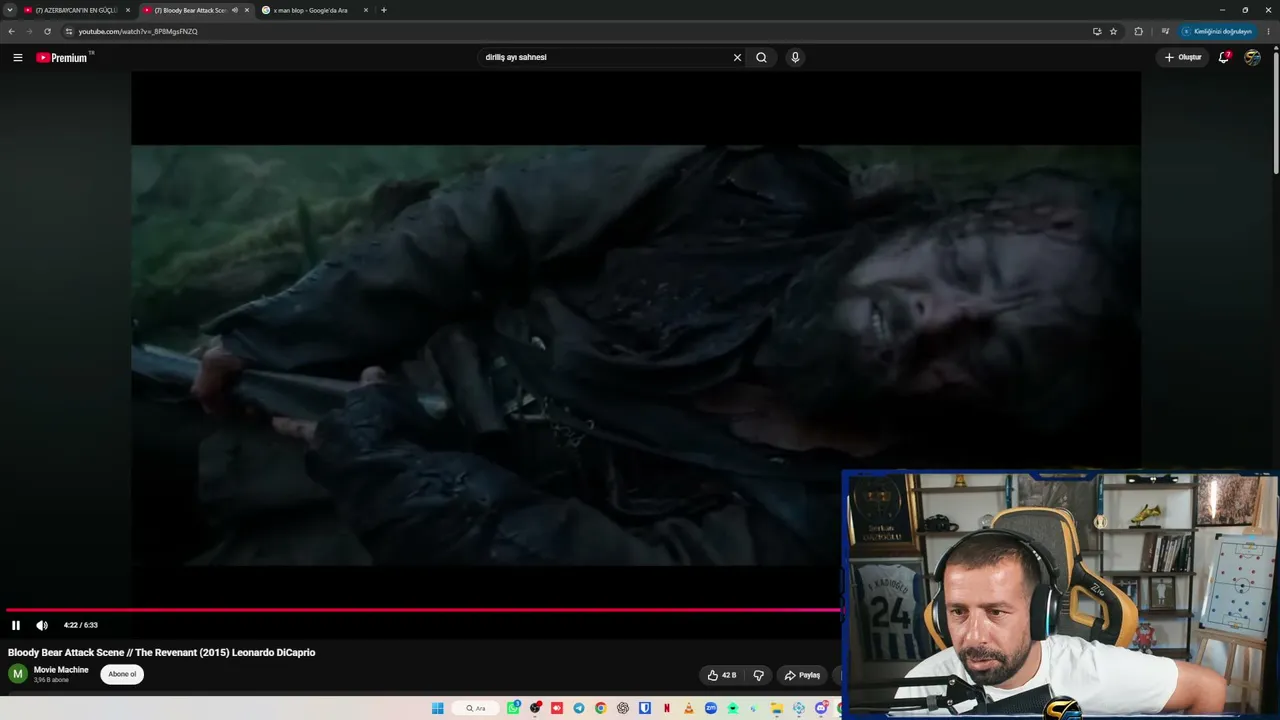Open the Windows Start menu
The image size is (1280, 720).
point(437,708)
